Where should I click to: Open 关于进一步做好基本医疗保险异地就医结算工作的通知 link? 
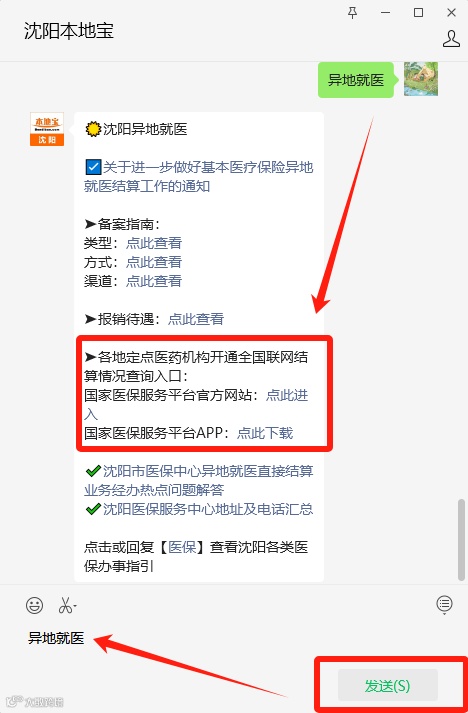point(199,177)
